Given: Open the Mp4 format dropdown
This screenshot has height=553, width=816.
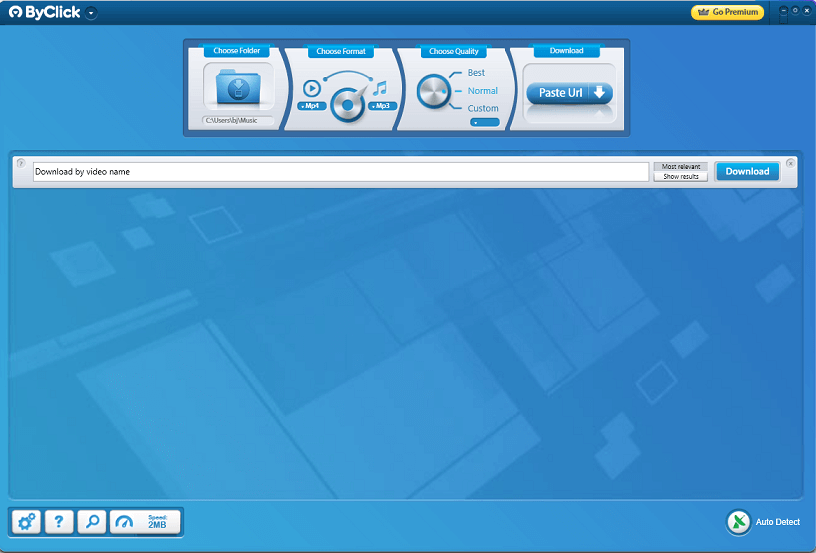Looking at the screenshot, I should [311, 106].
